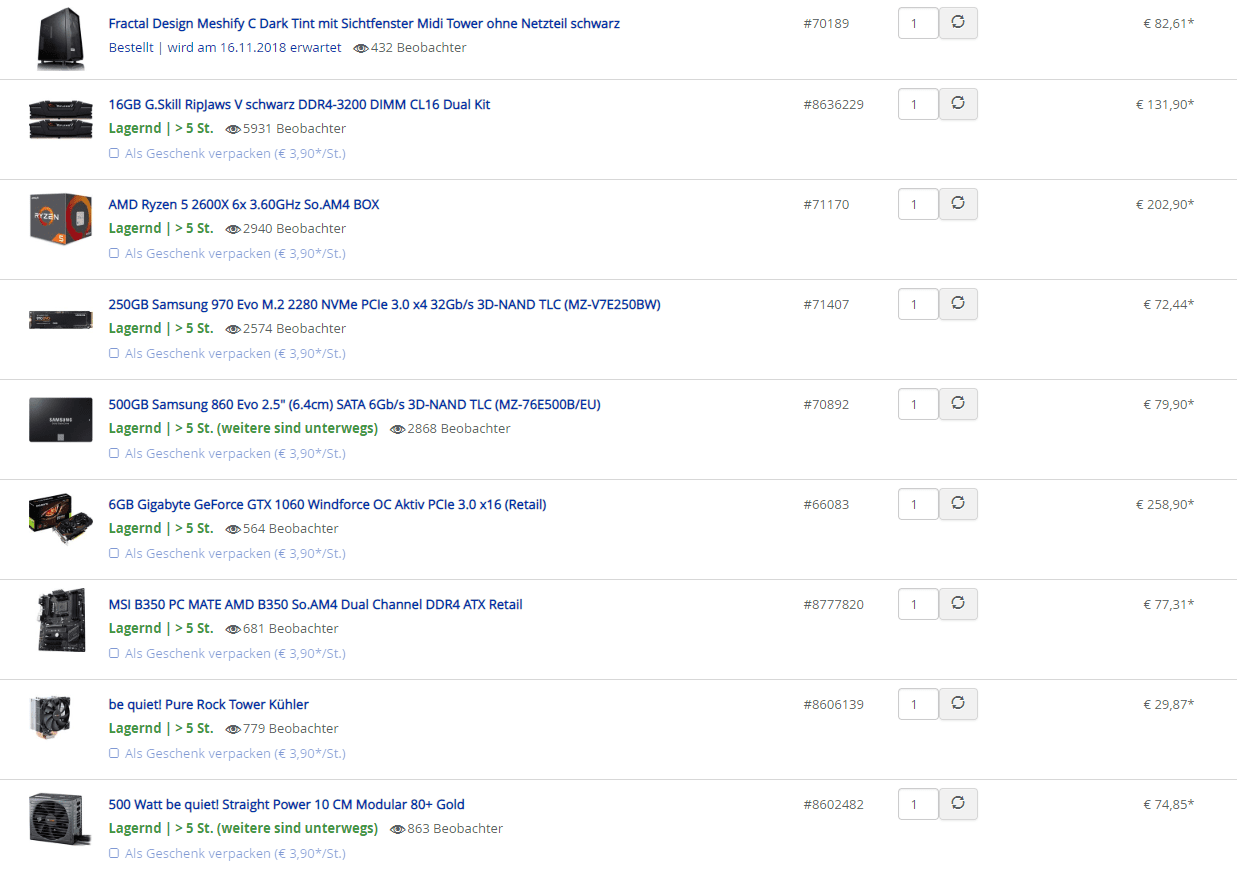Click quantity field for Straight Power 10

(x=918, y=804)
